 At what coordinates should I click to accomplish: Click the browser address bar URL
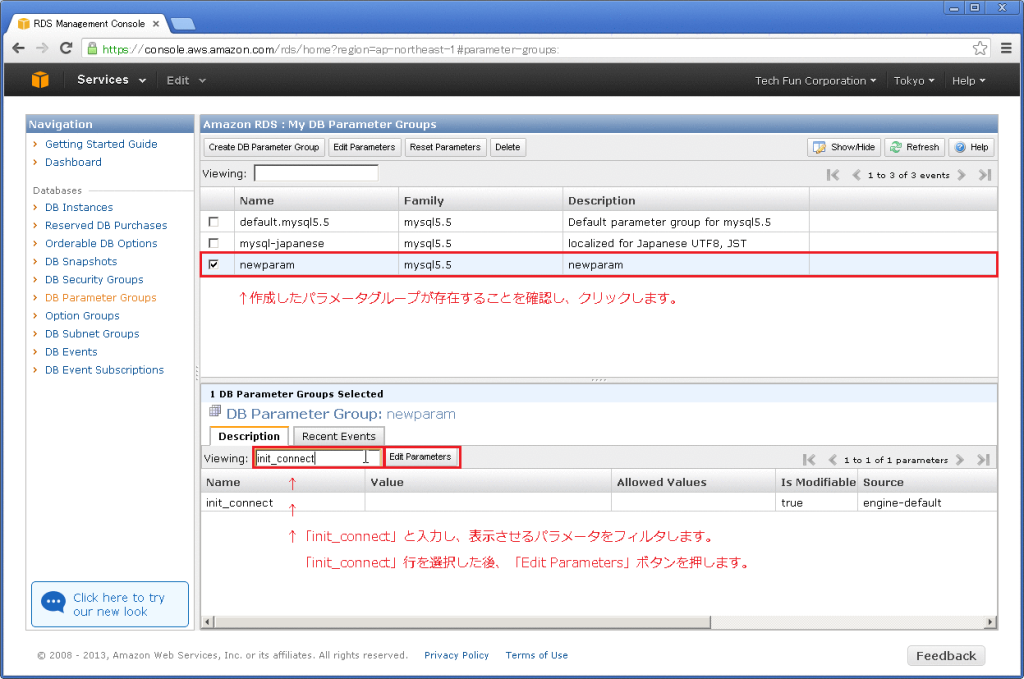330,50
